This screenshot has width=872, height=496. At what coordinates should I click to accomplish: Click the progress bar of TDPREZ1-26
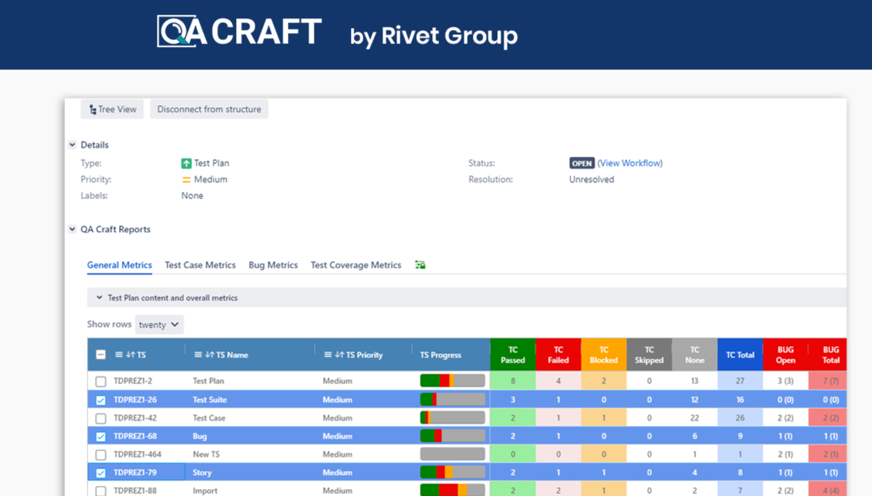tap(453, 399)
